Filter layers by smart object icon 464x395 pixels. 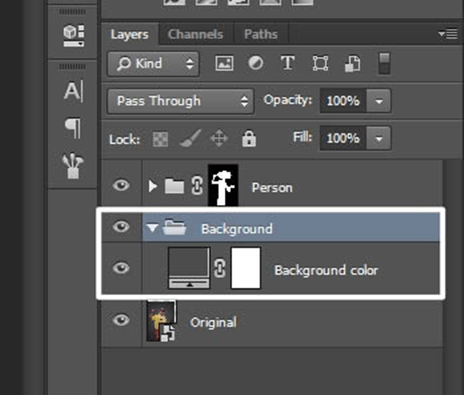(352, 63)
